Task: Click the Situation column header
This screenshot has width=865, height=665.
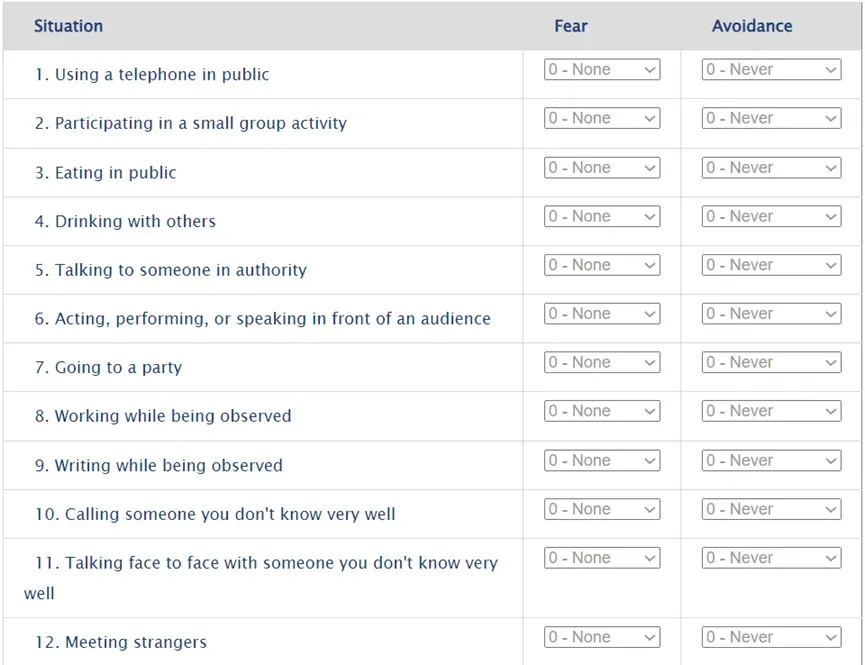Action: pyautogui.click(x=68, y=26)
